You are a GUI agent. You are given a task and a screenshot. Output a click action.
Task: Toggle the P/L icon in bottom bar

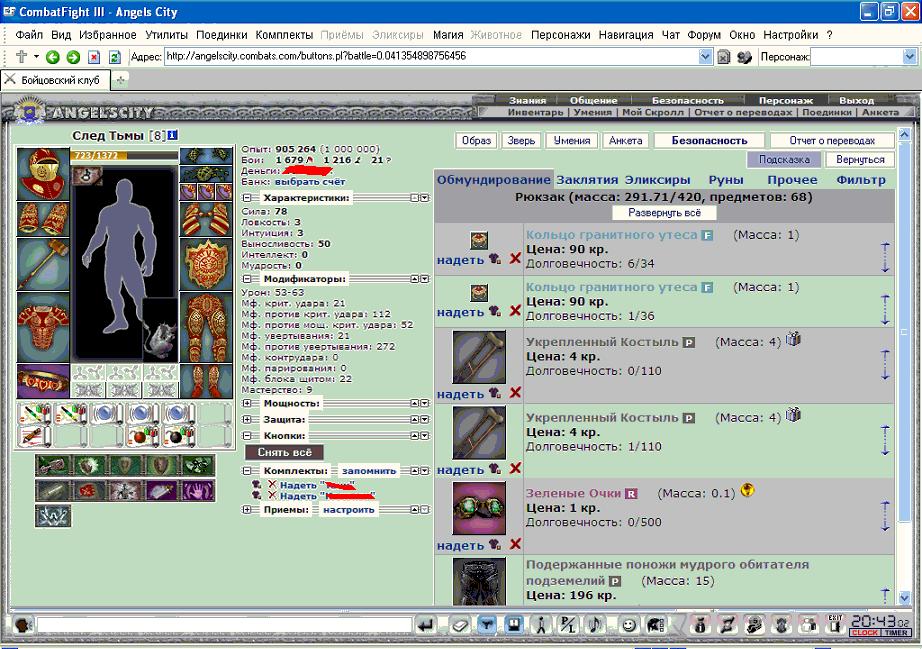(x=568, y=625)
